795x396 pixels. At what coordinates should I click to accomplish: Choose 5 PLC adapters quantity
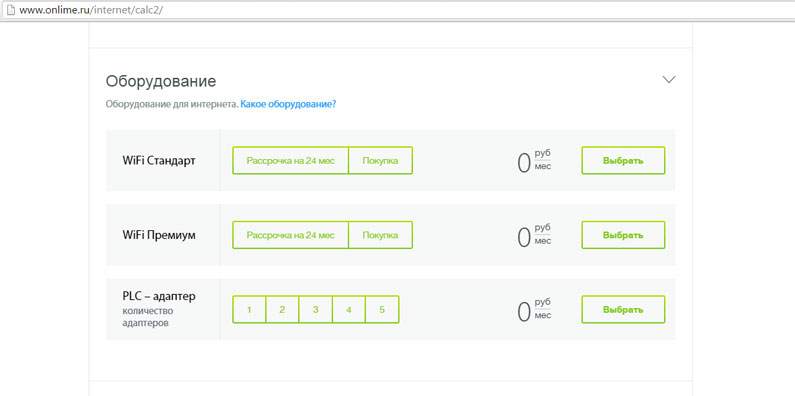point(382,310)
